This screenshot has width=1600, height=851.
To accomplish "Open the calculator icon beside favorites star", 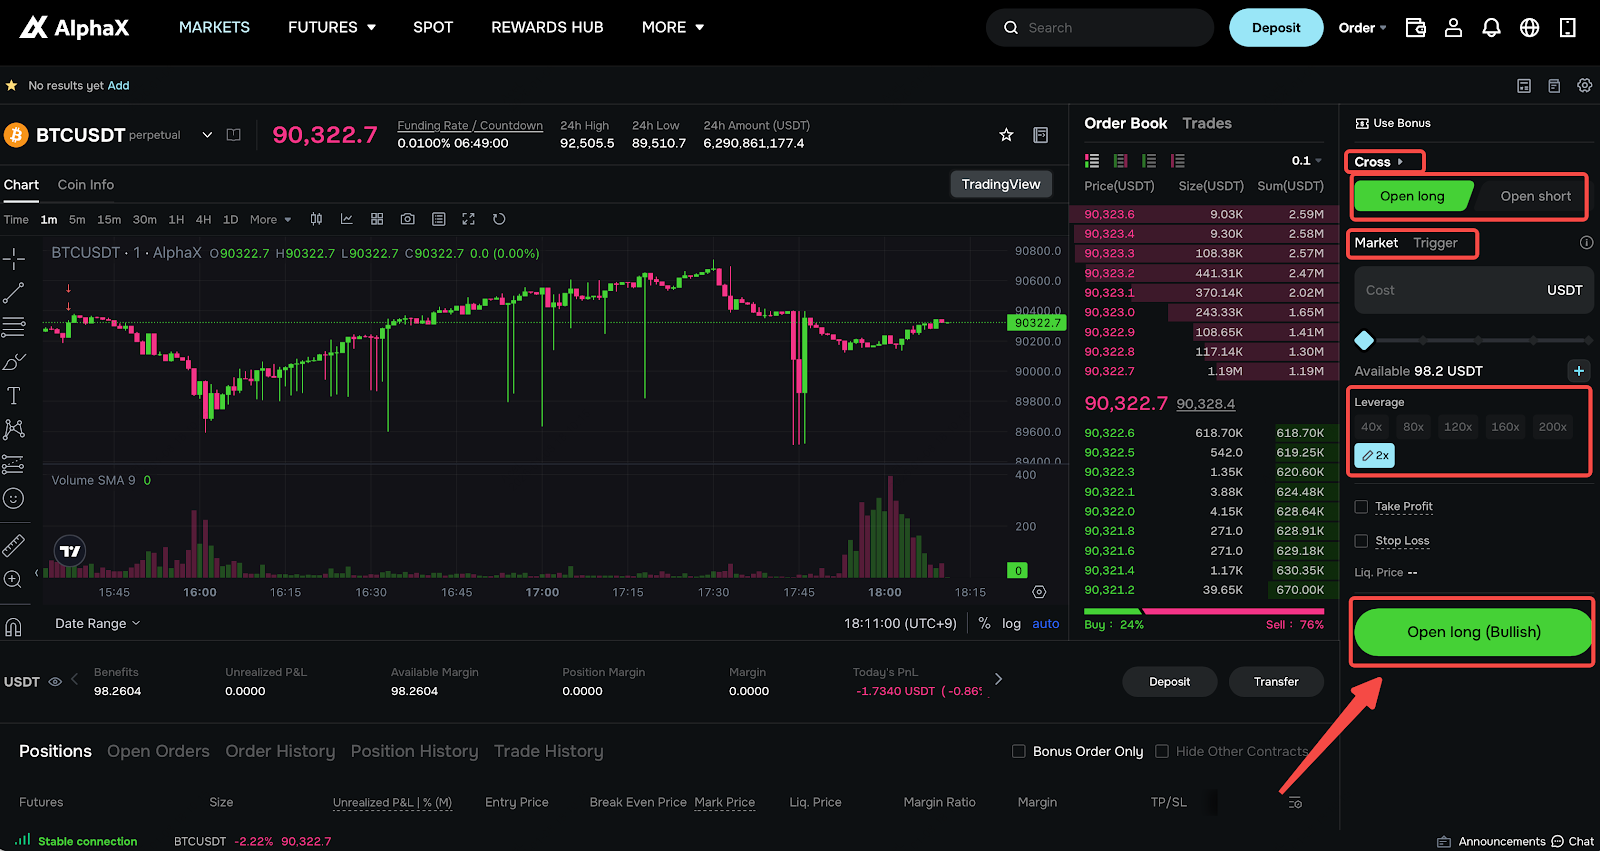I will pos(1040,135).
